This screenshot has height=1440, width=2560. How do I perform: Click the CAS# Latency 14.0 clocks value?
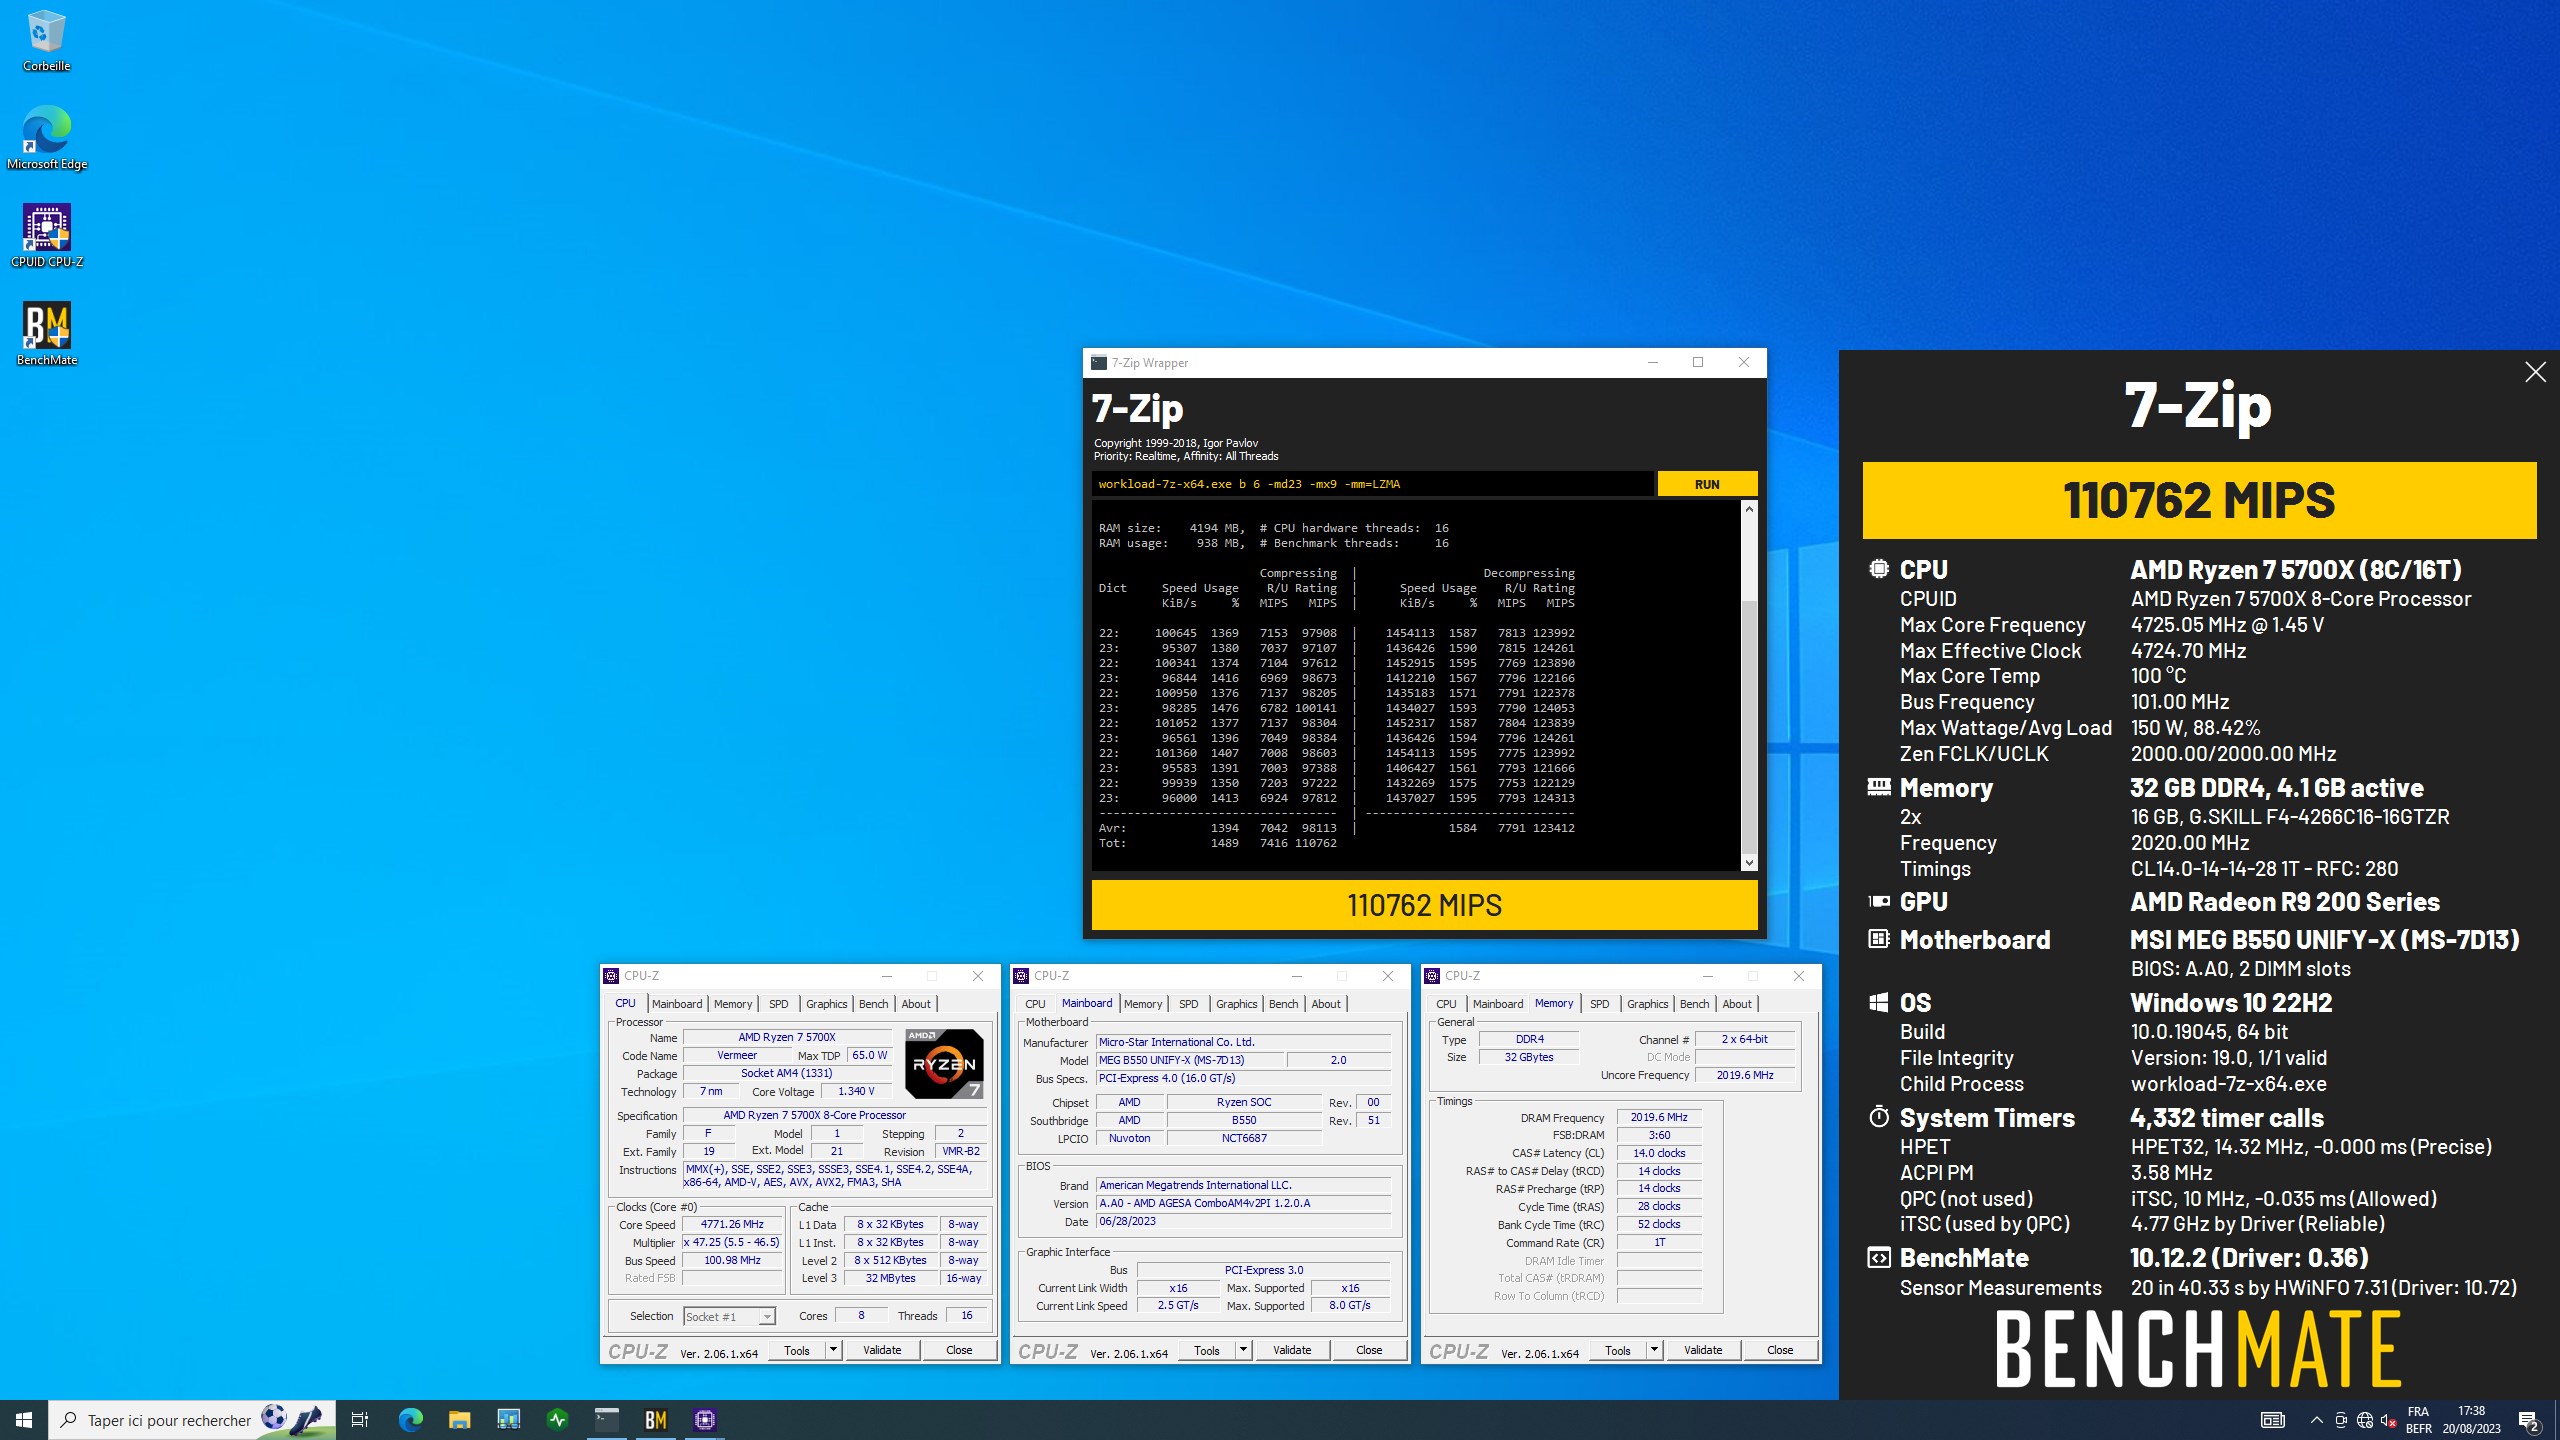pyautogui.click(x=1659, y=1154)
